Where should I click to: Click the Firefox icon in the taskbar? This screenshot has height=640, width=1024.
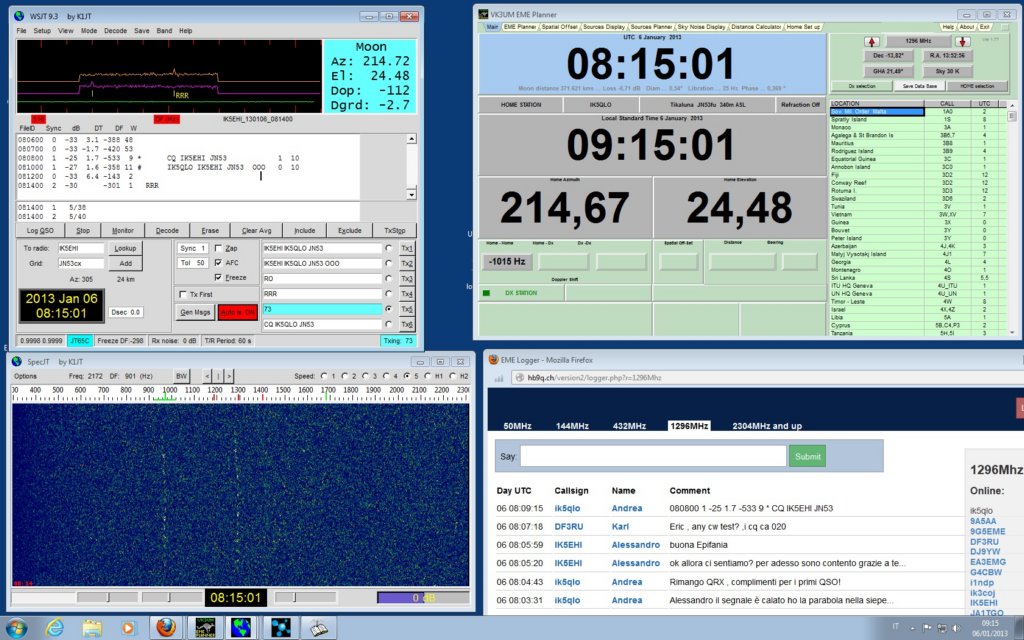click(x=166, y=628)
